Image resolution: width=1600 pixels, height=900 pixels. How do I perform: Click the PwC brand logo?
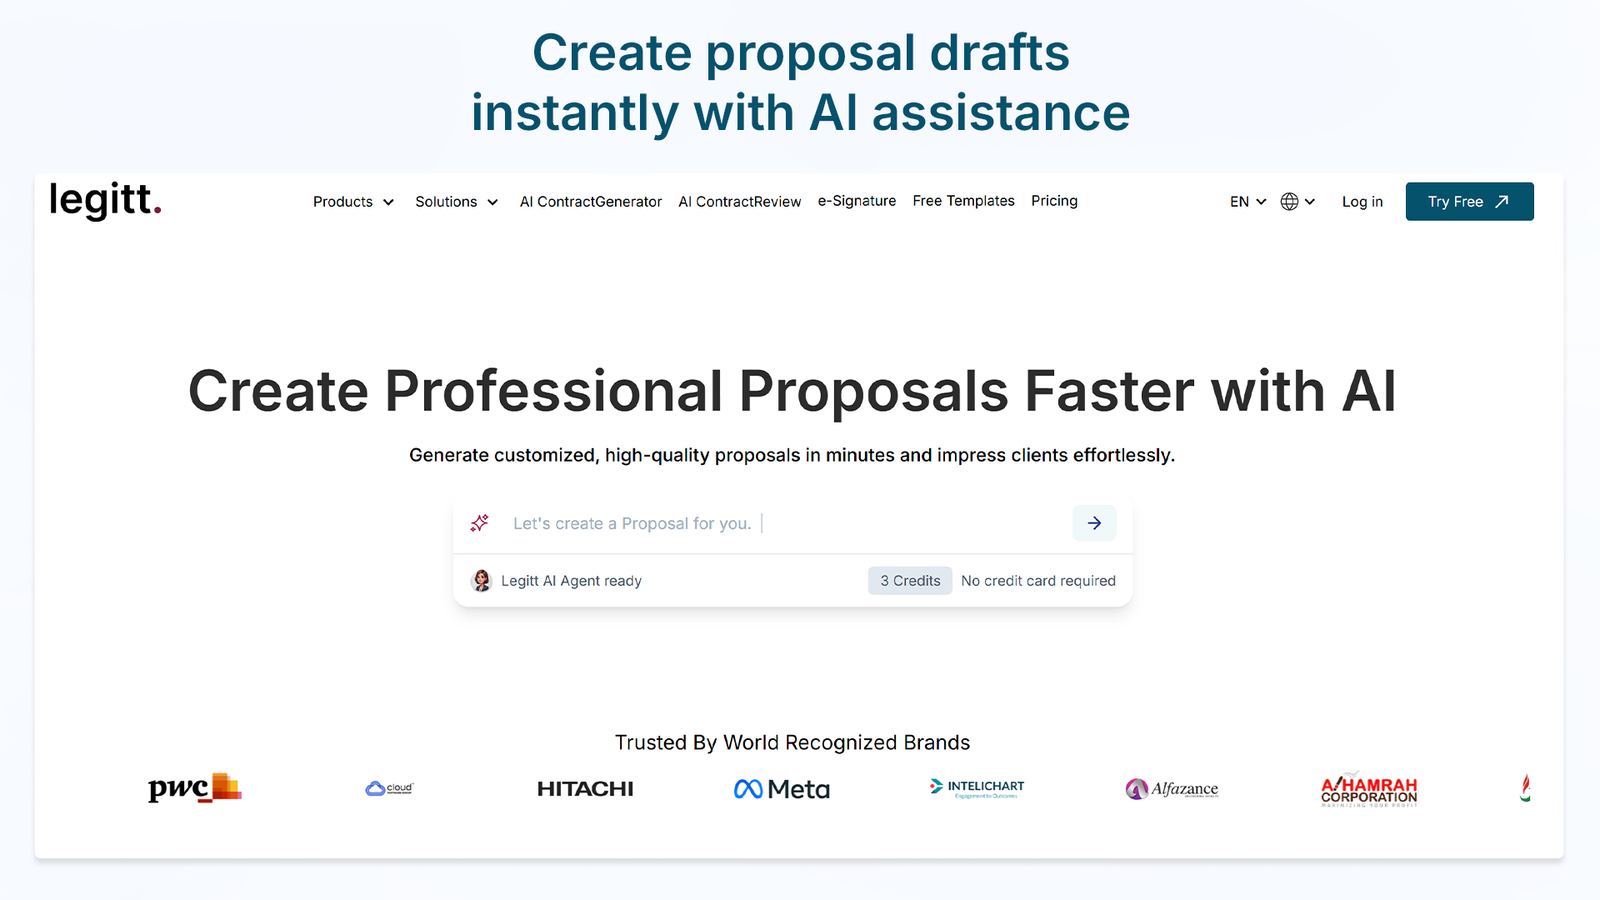(x=194, y=788)
